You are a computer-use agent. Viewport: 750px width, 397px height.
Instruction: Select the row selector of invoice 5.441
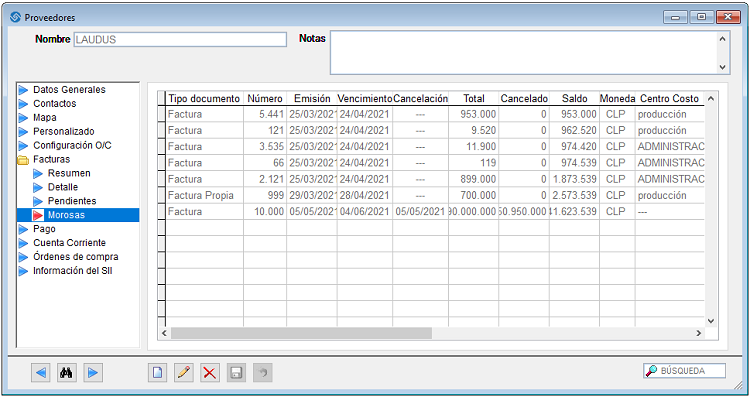click(x=162, y=114)
